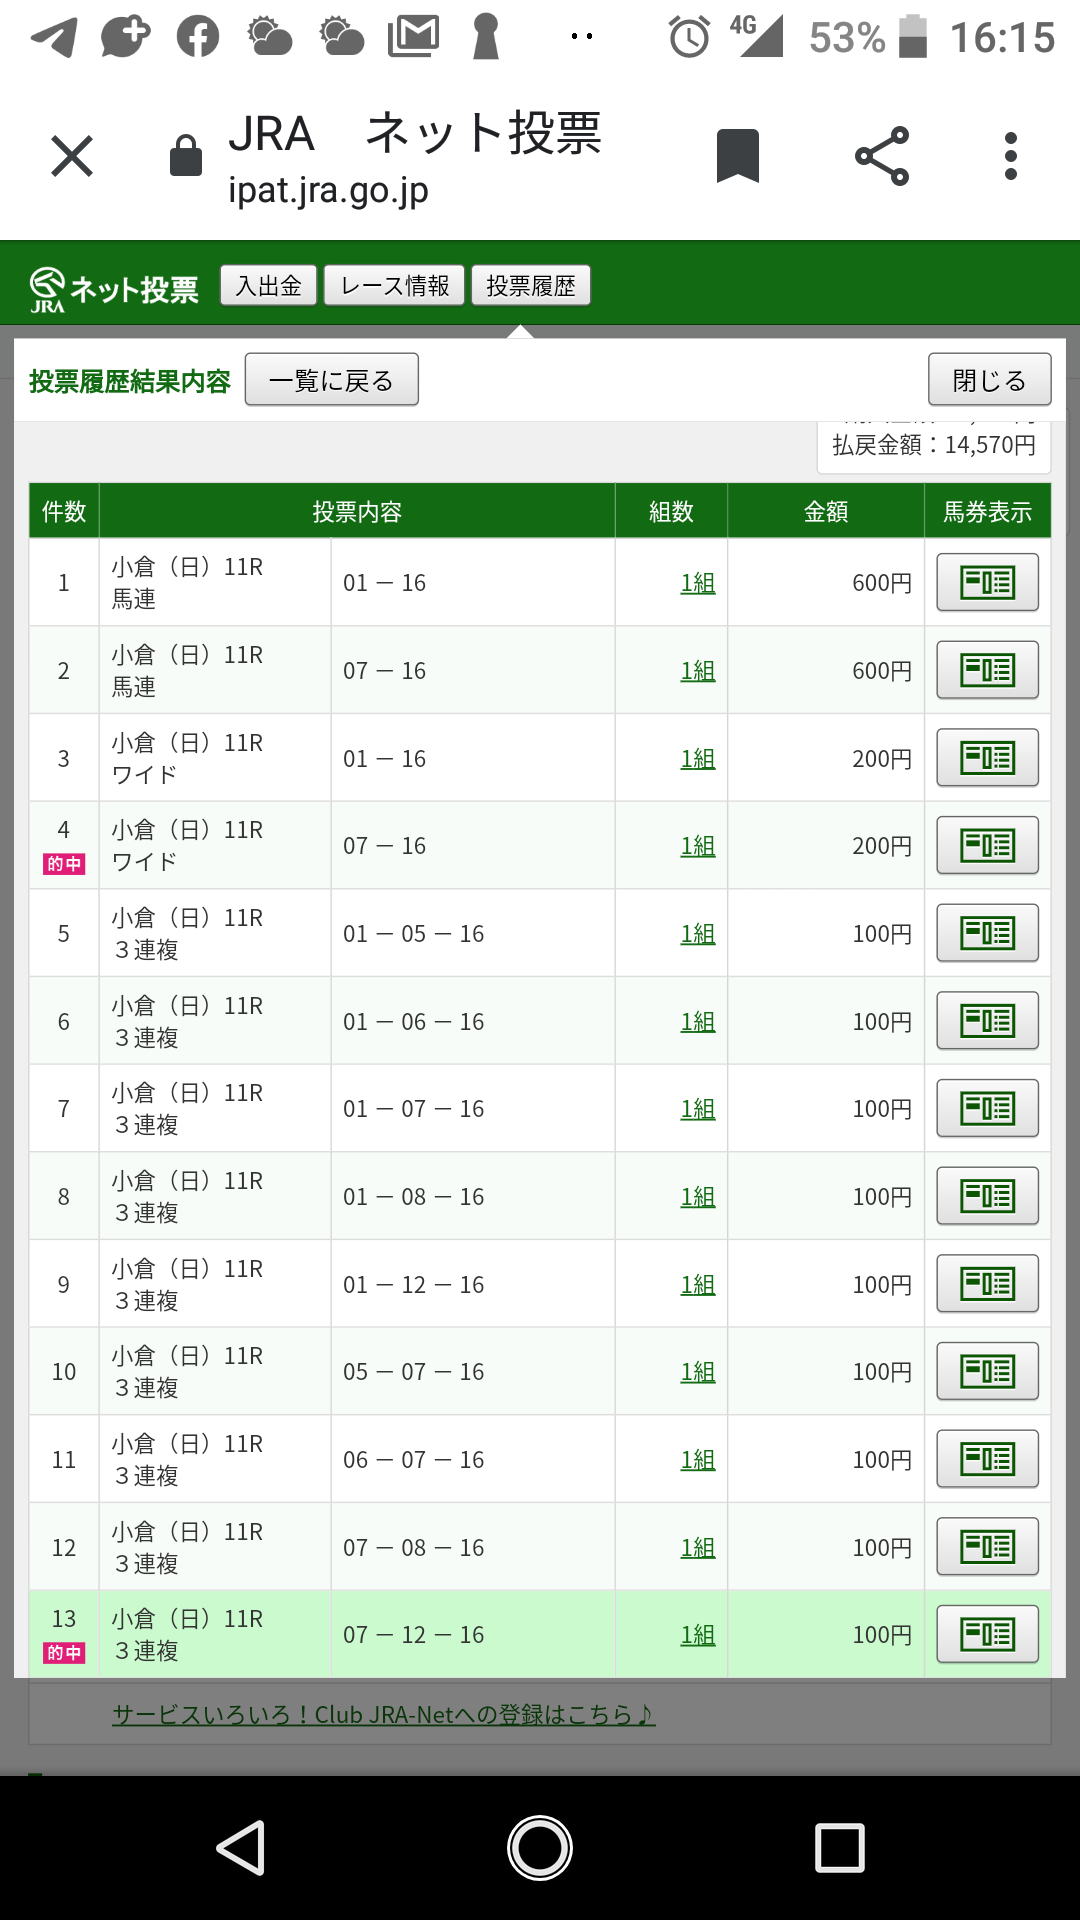Switch to the レース情報 tab
The height and width of the screenshot is (1920, 1080).
(x=395, y=286)
